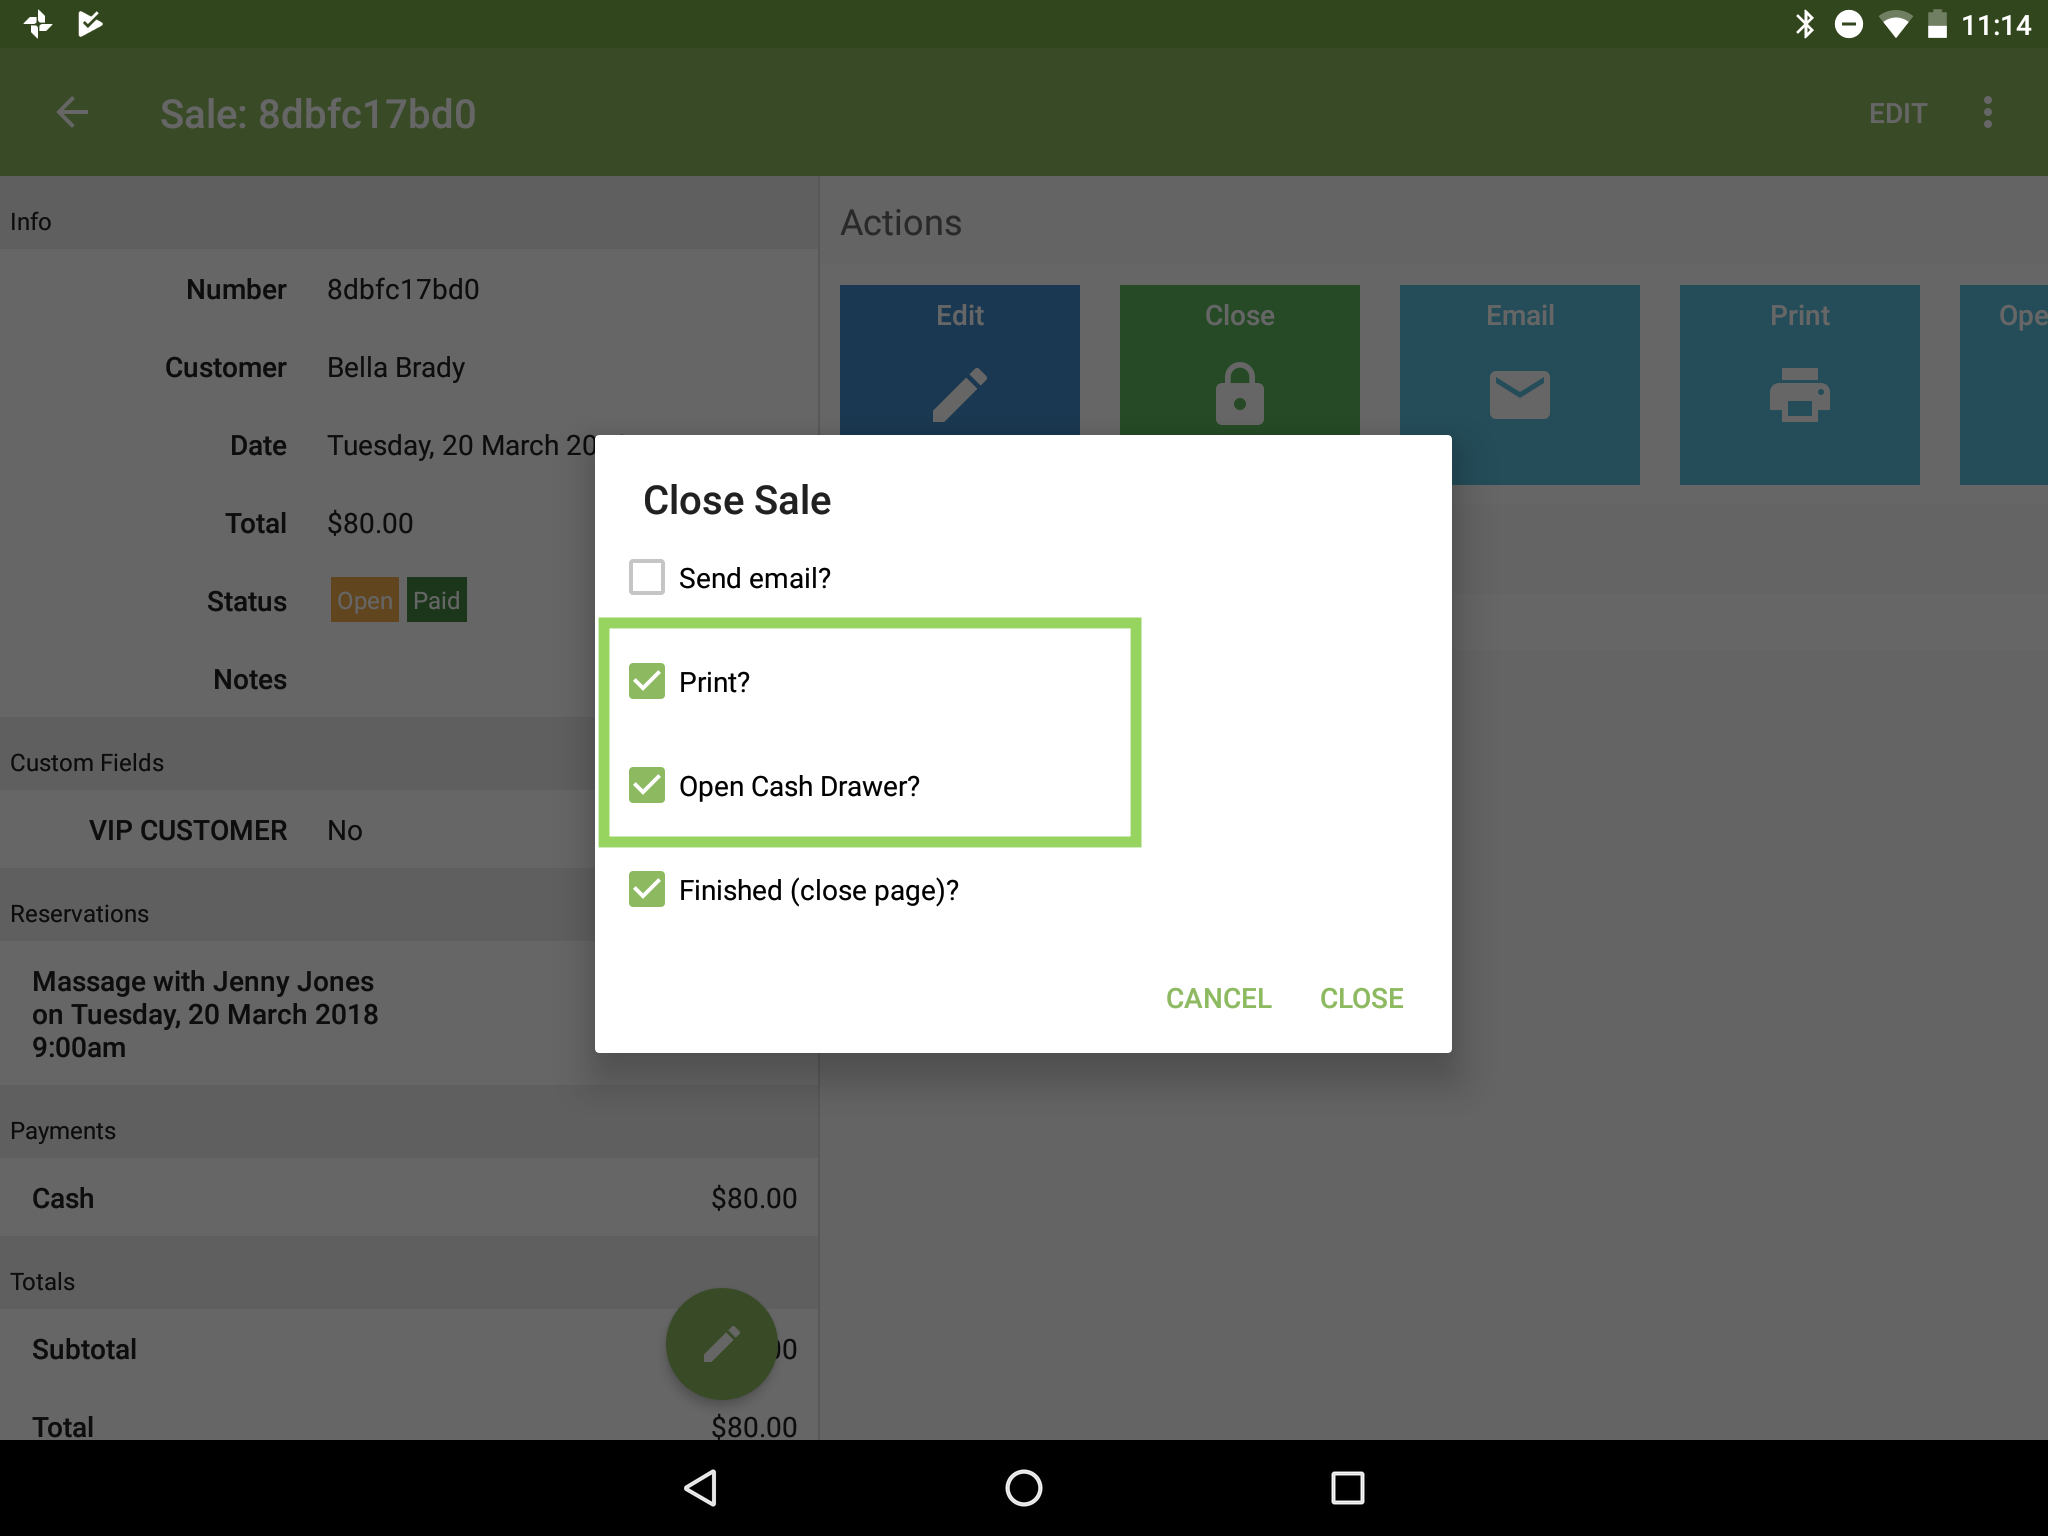Viewport: 2048px width, 1536px height.
Task: Tap the Android recents square button
Action: [1348, 1487]
